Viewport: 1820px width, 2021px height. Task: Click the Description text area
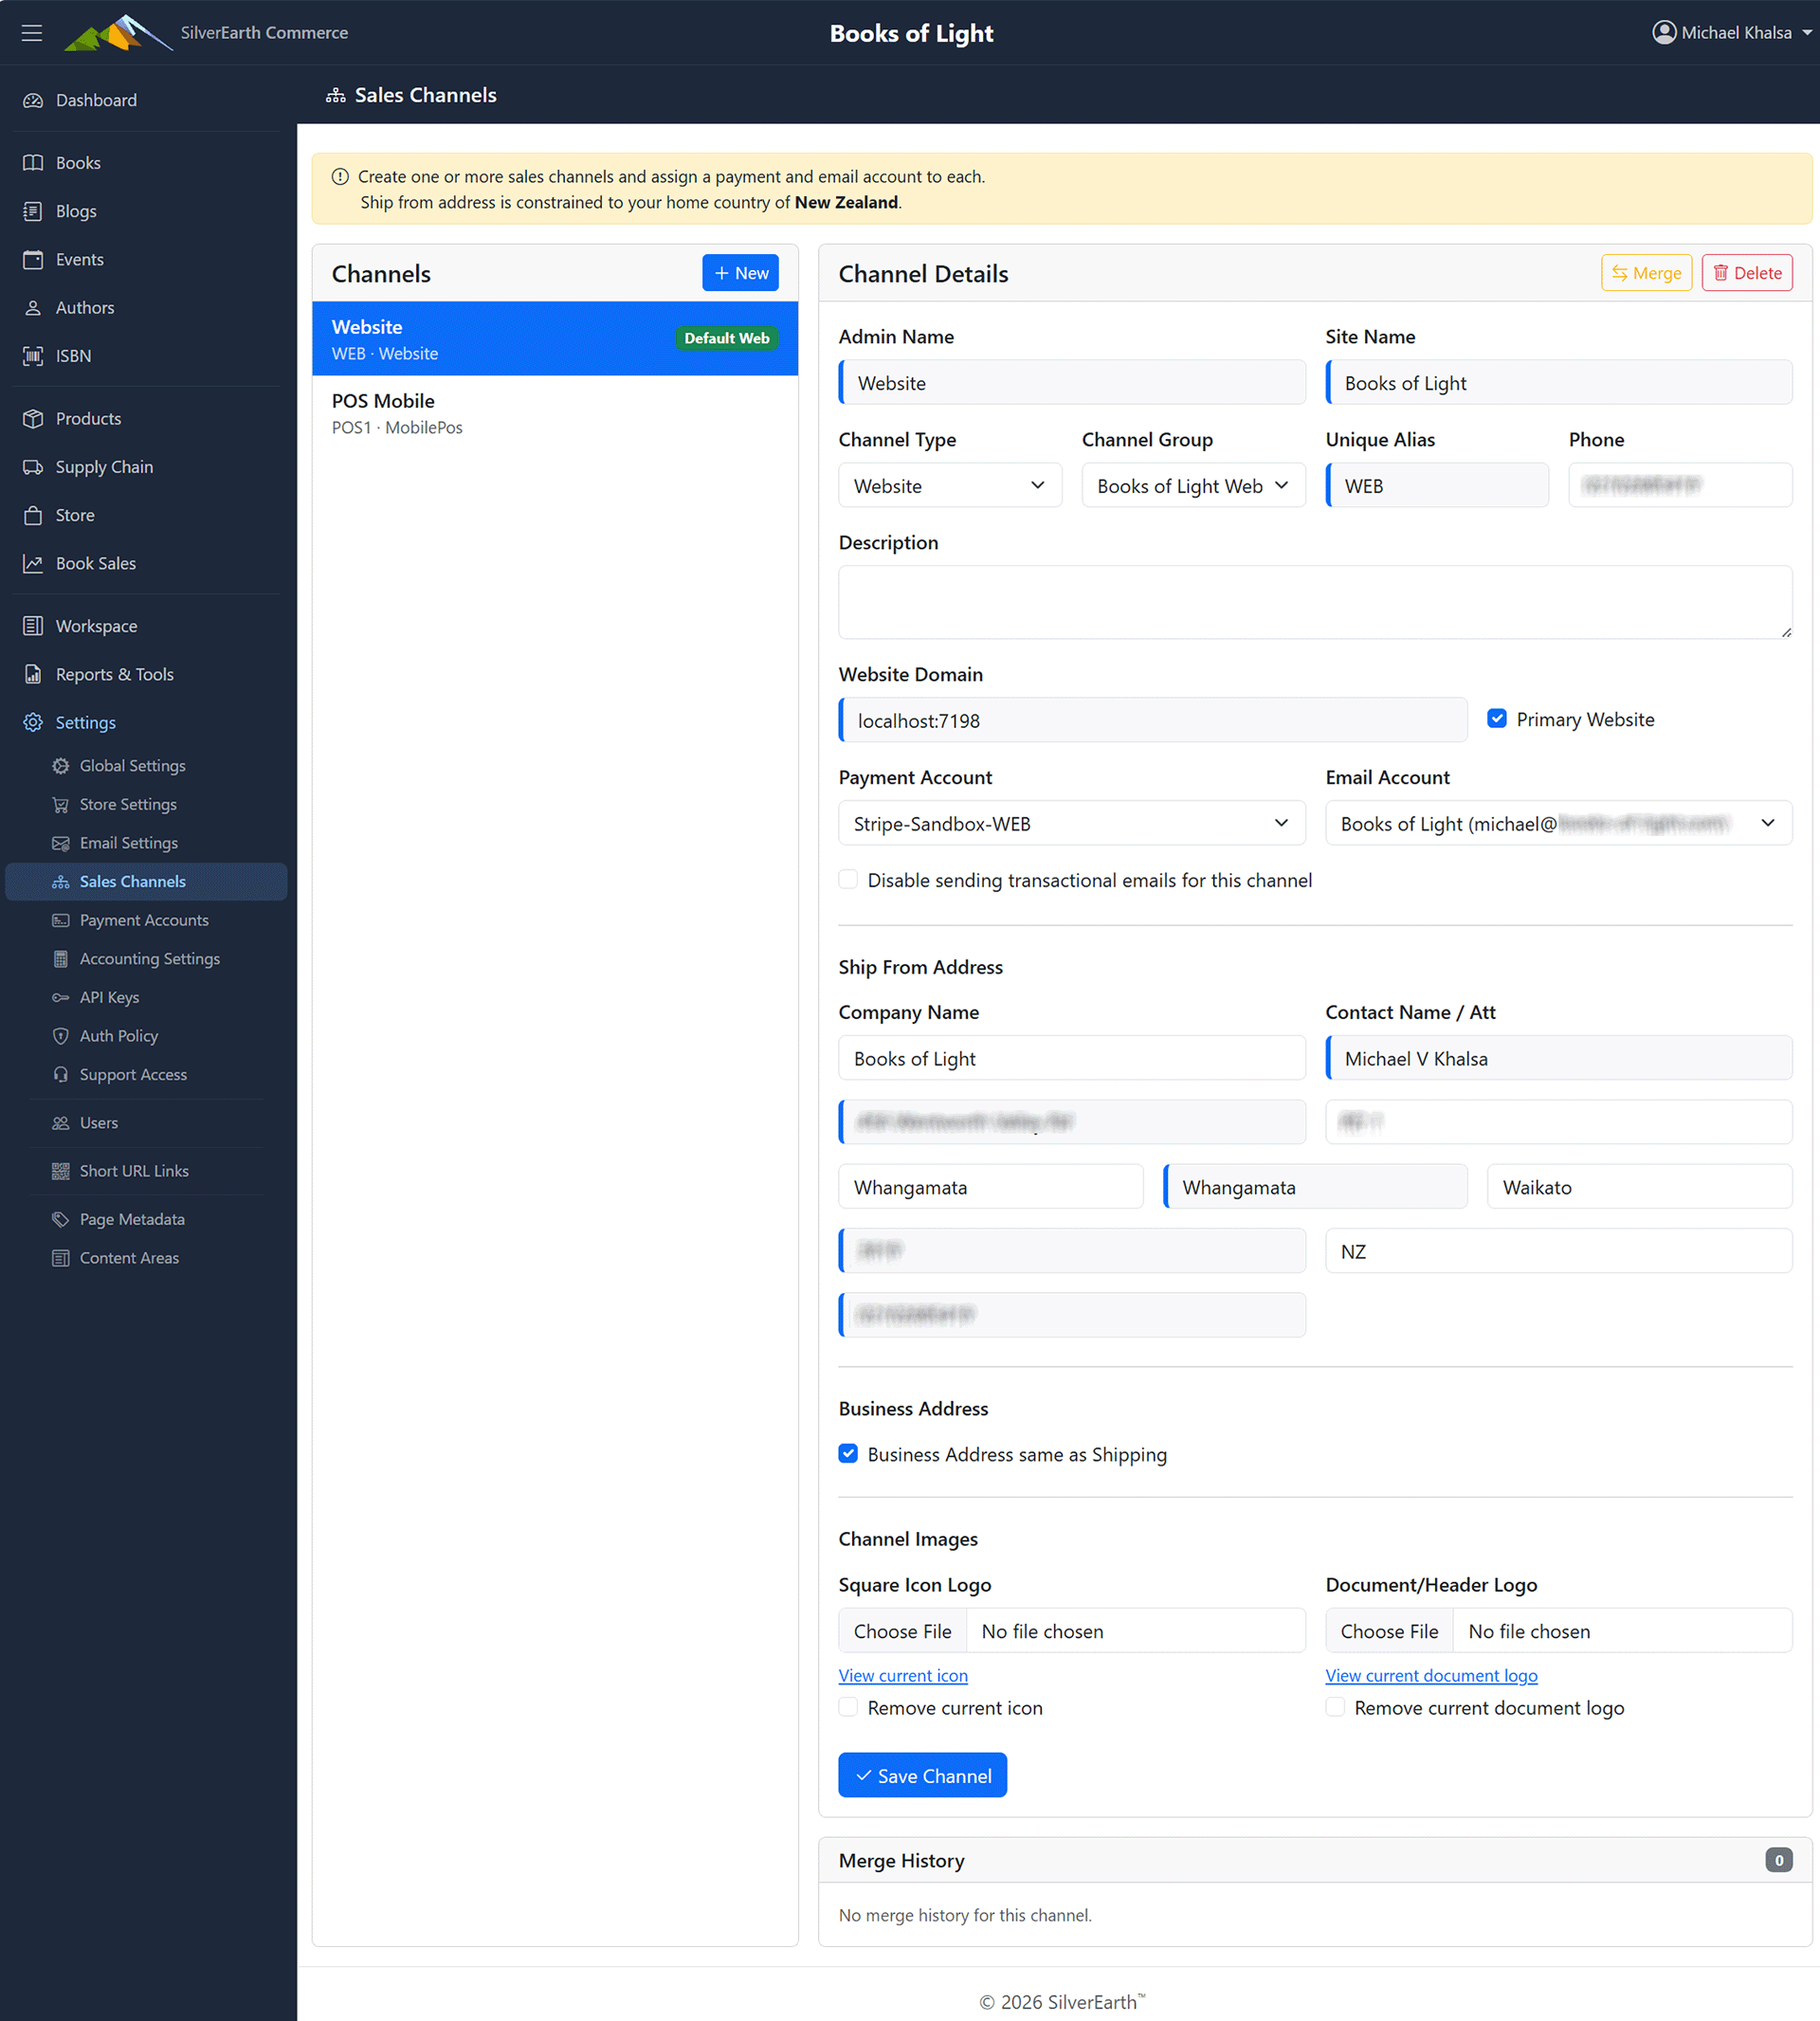[x=1315, y=602]
